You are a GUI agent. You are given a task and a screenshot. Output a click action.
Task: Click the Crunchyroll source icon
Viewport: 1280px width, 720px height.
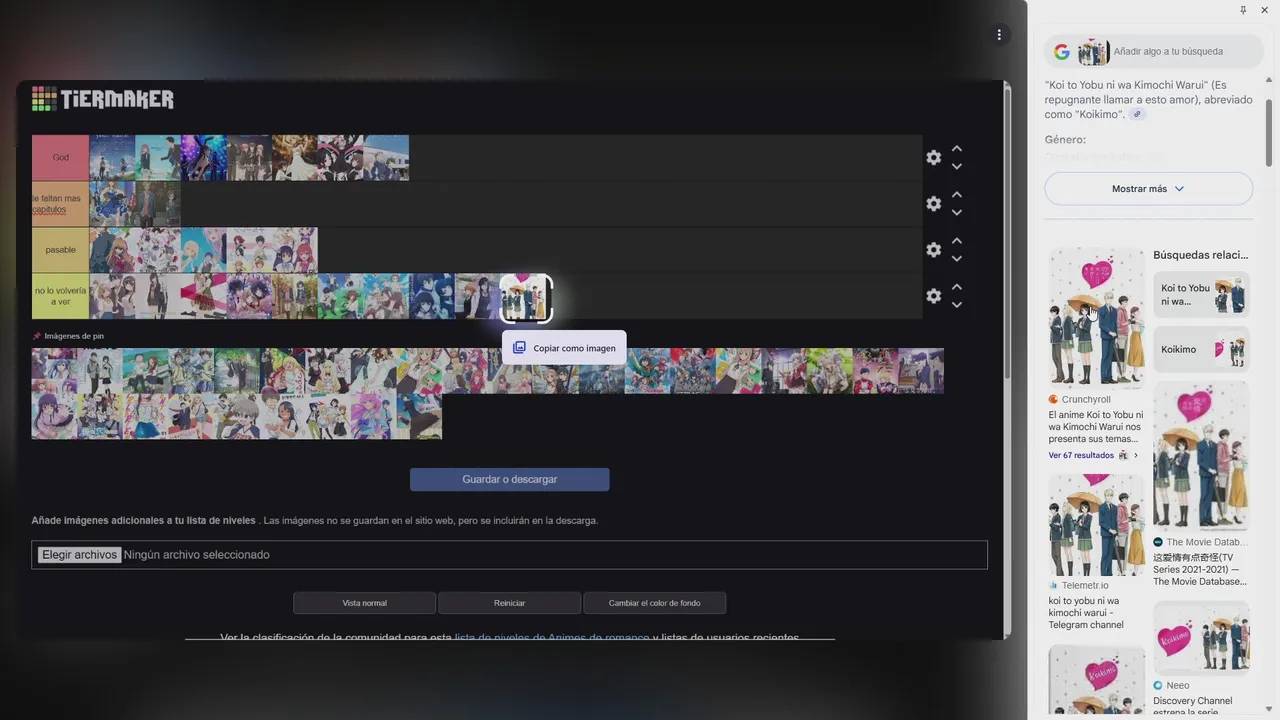pos(1053,399)
